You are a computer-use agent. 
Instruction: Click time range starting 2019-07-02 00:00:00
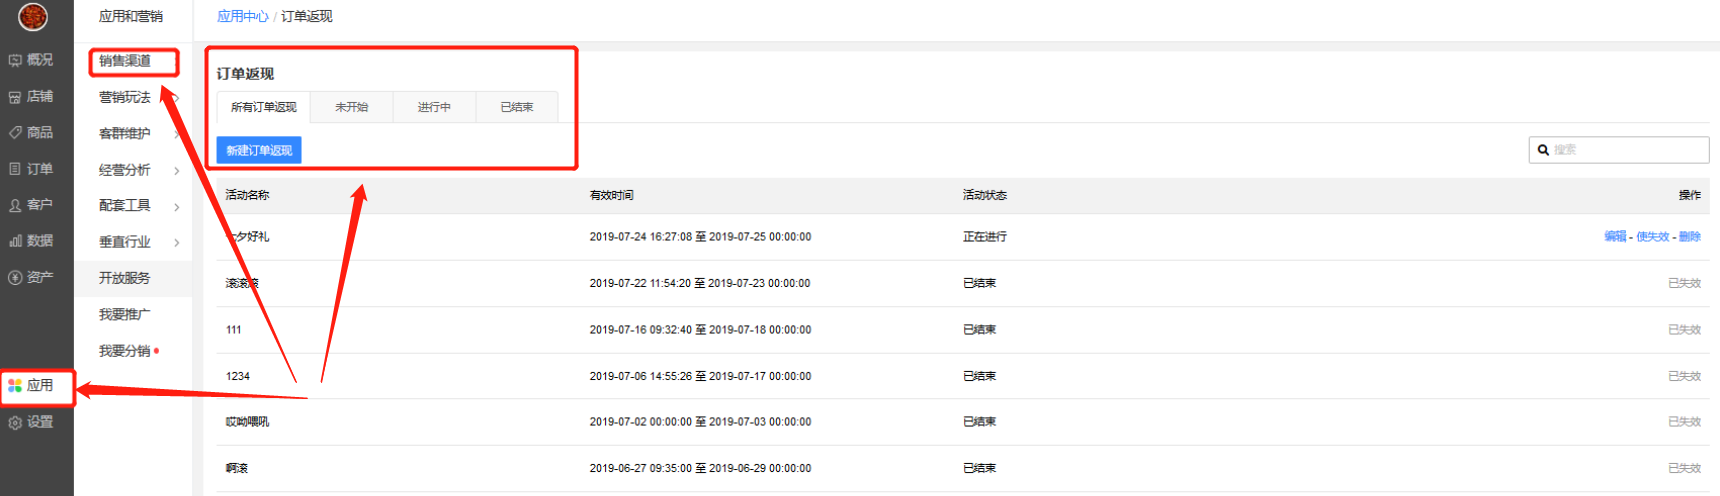[700, 422]
